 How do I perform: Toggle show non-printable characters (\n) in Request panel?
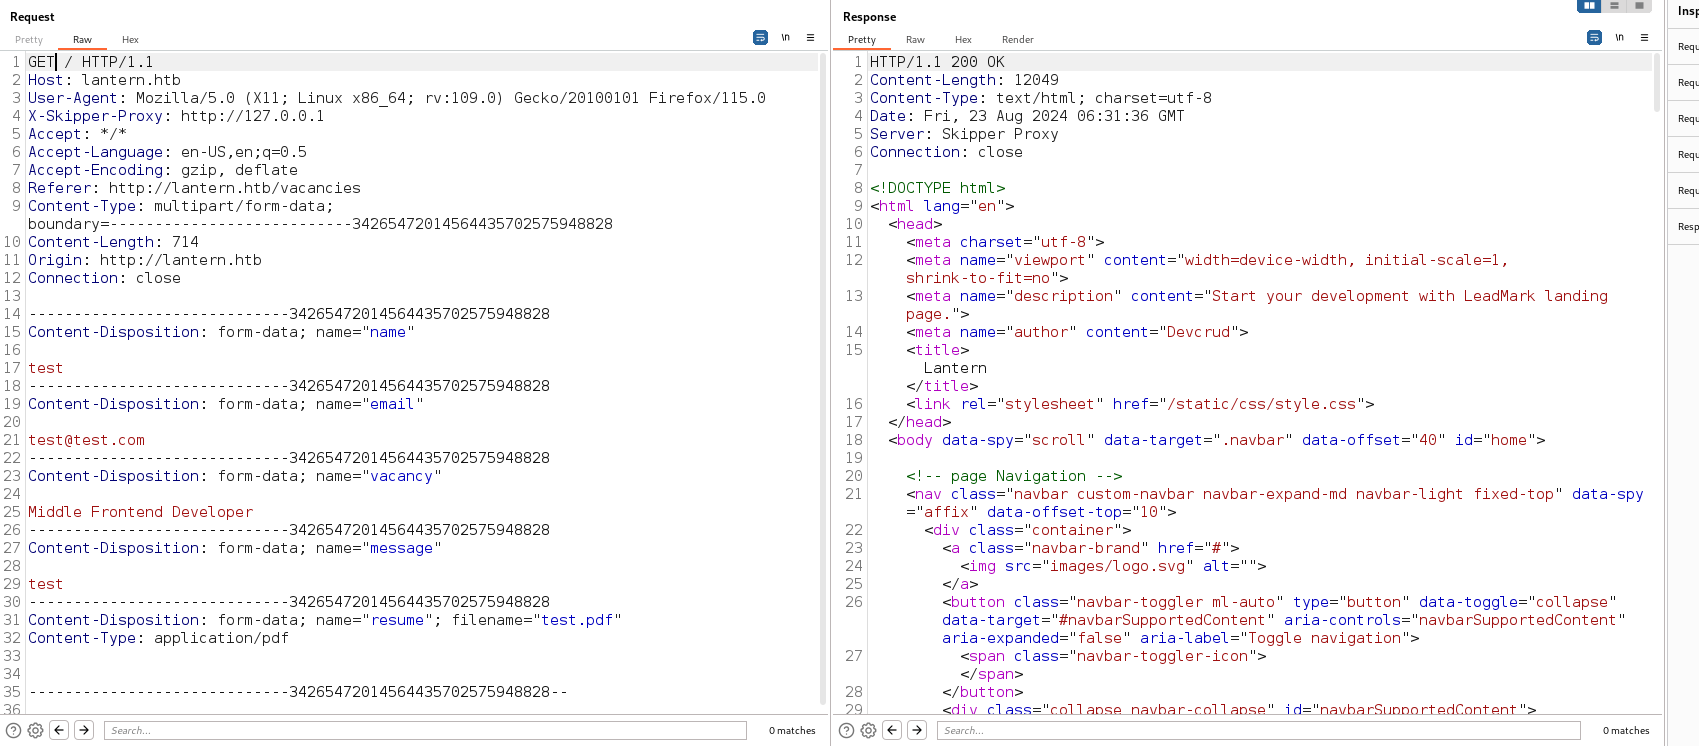pyautogui.click(x=785, y=37)
